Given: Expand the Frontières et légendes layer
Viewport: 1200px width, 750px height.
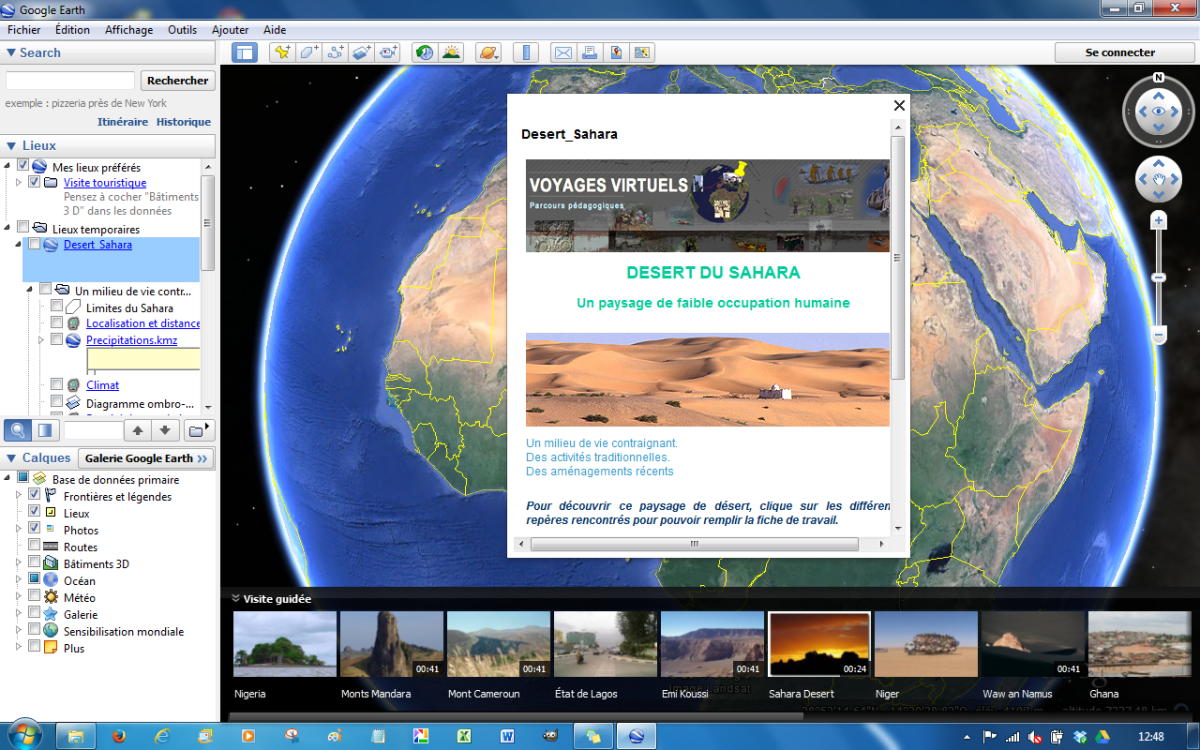Looking at the screenshot, I should 19,495.
